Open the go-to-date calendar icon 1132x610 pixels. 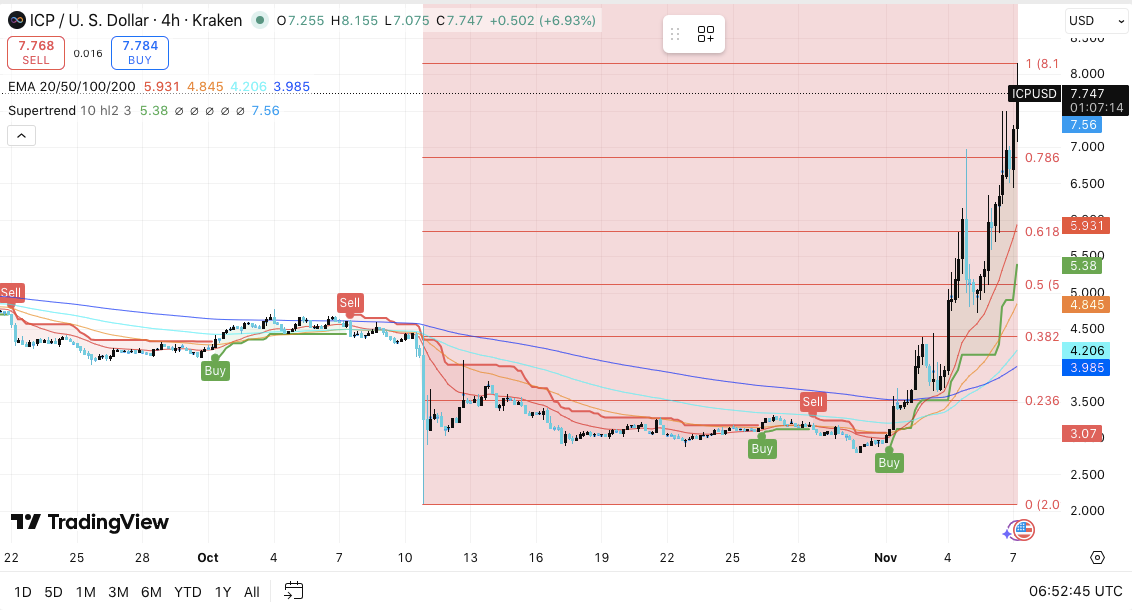pos(293,591)
